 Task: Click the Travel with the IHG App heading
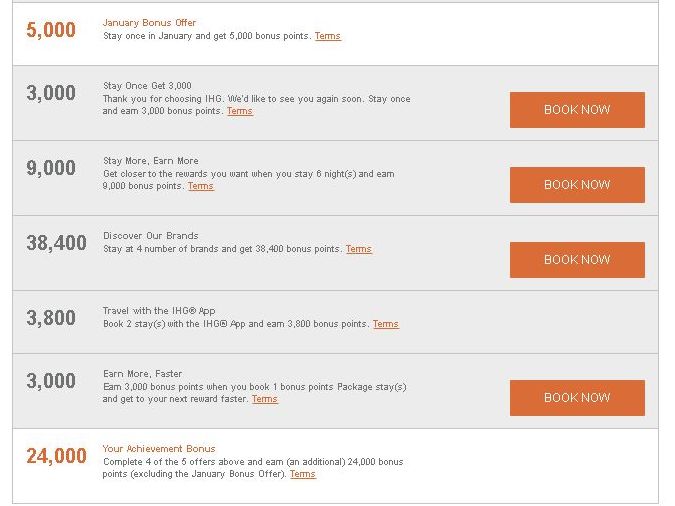tap(159, 311)
